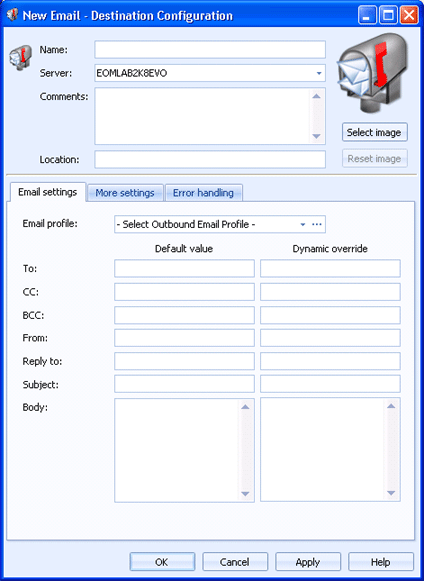
Task: Click the small mailbox icon beside Name
Action: coord(20,58)
